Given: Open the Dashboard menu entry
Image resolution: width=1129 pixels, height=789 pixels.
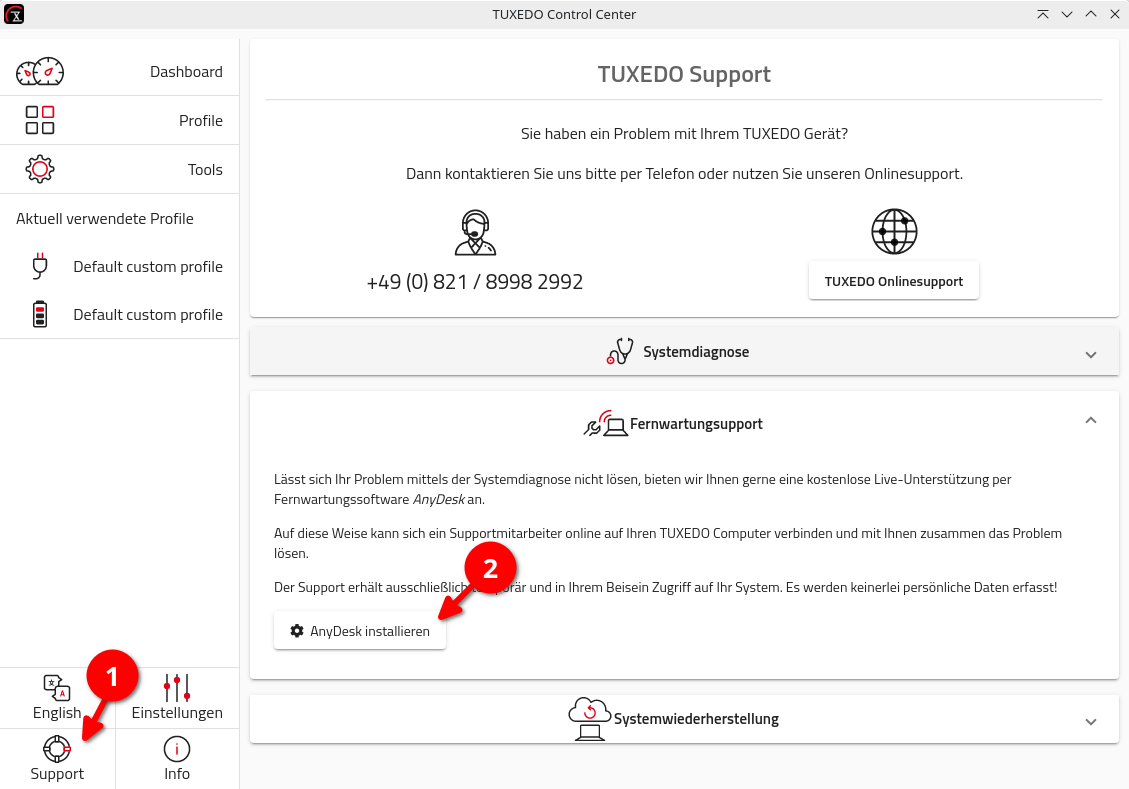Looking at the screenshot, I should [120, 72].
